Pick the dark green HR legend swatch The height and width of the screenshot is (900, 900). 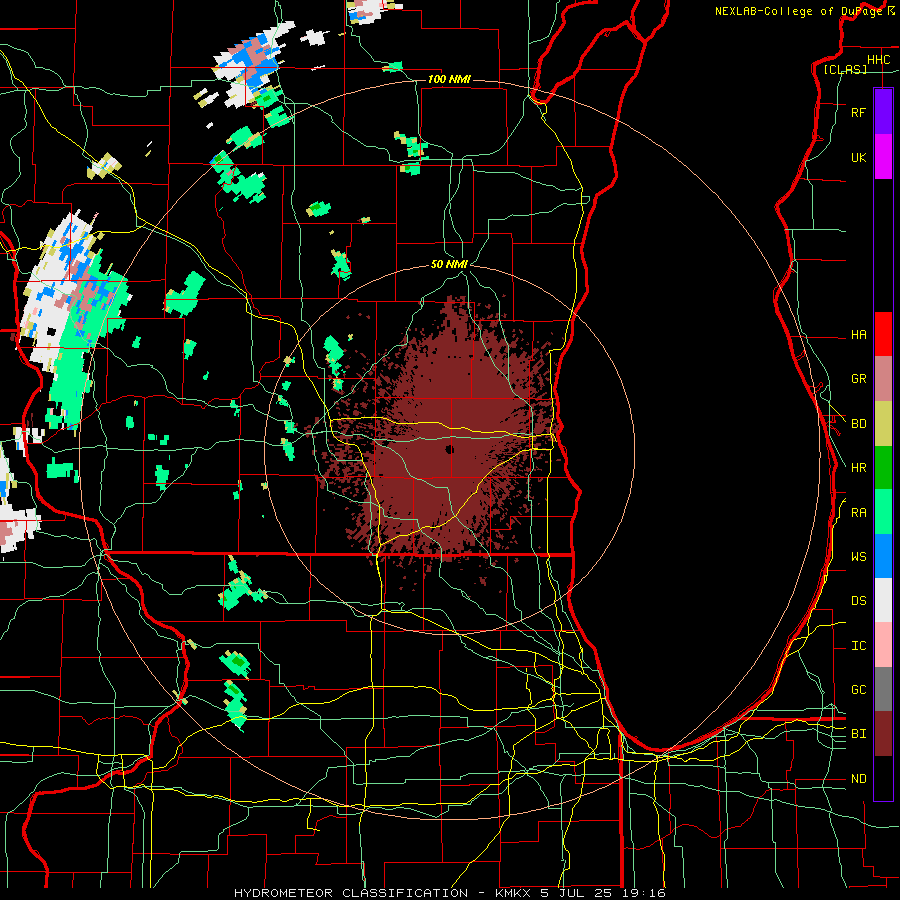coord(883,468)
